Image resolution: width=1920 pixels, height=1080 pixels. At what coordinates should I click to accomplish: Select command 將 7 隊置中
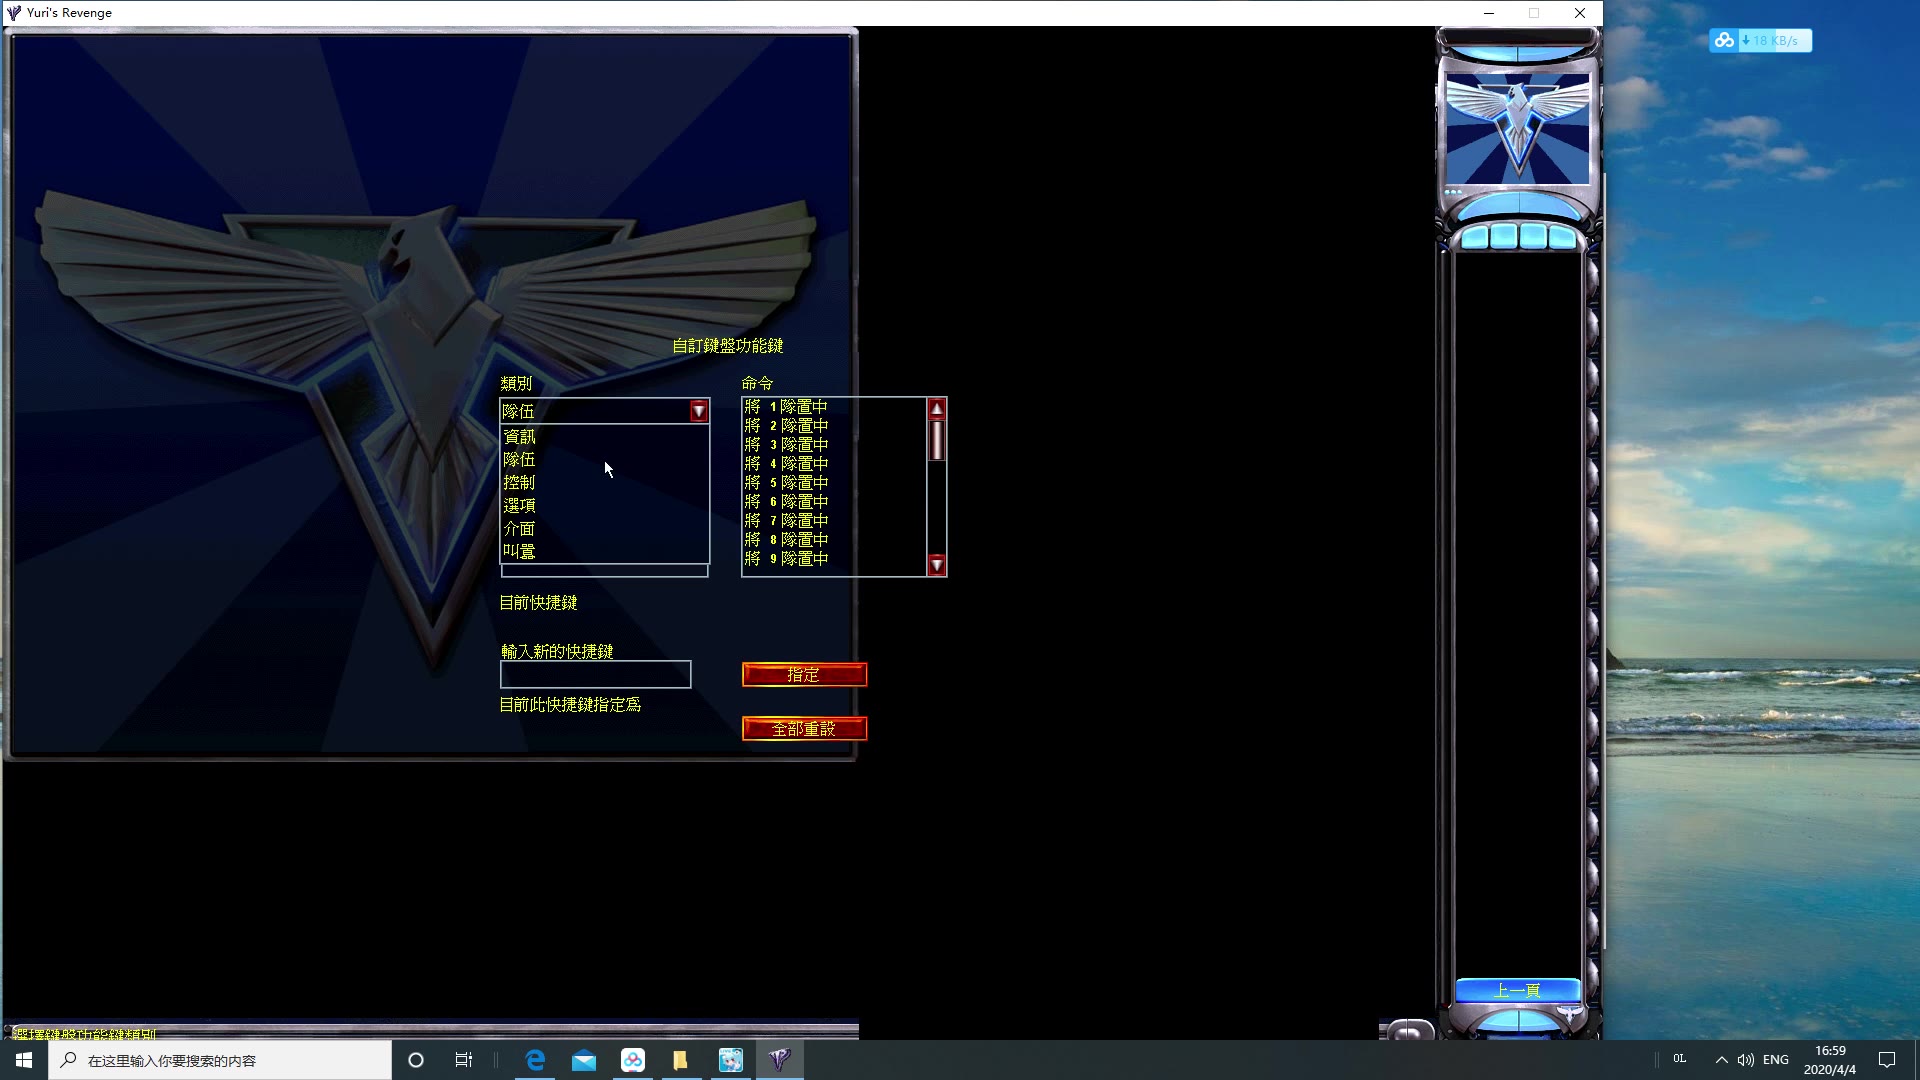click(x=834, y=521)
